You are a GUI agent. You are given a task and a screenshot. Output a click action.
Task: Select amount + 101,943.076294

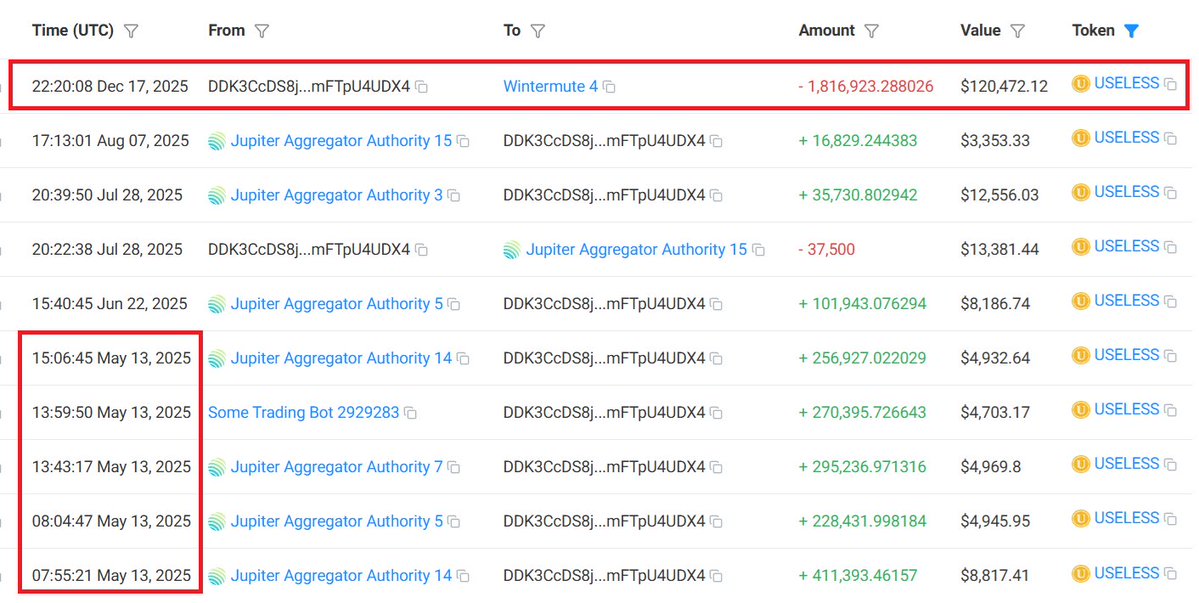pos(863,303)
